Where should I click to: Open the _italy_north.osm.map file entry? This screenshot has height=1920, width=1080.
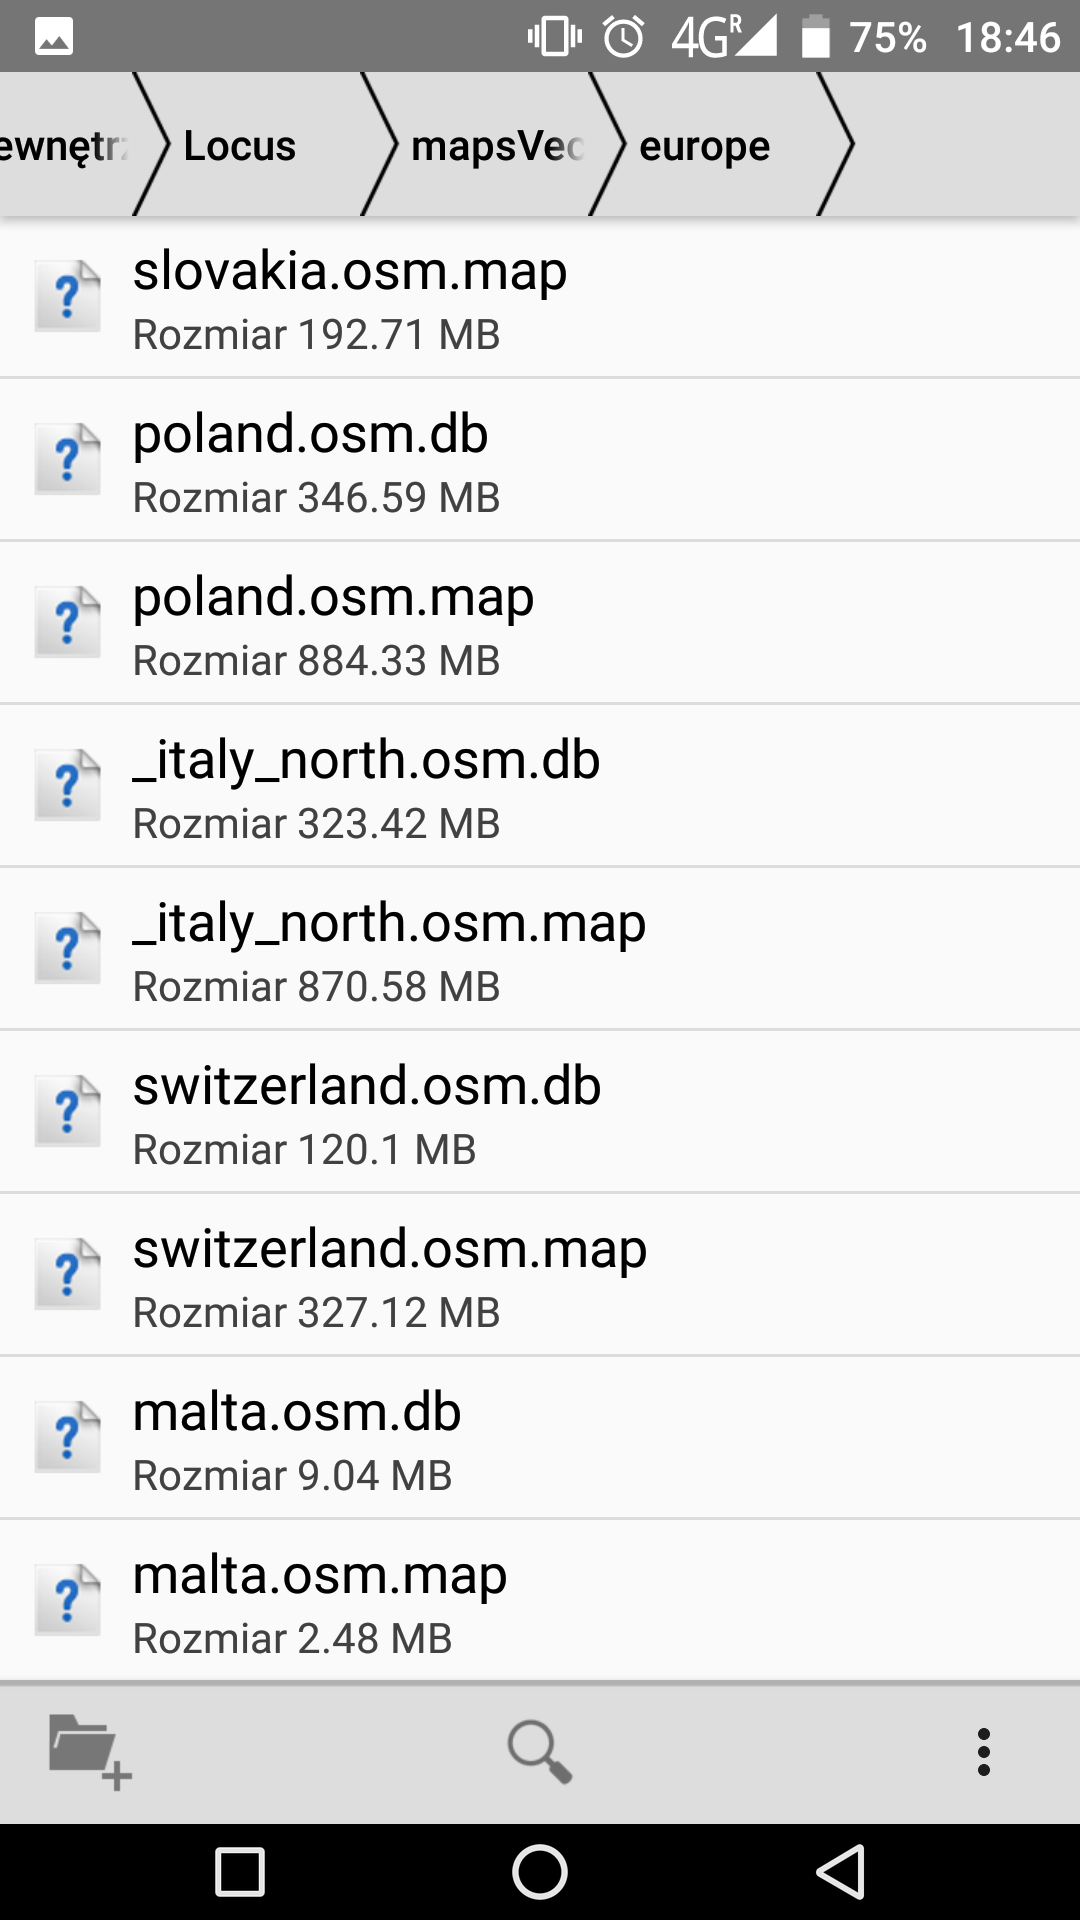click(x=540, y=949)
